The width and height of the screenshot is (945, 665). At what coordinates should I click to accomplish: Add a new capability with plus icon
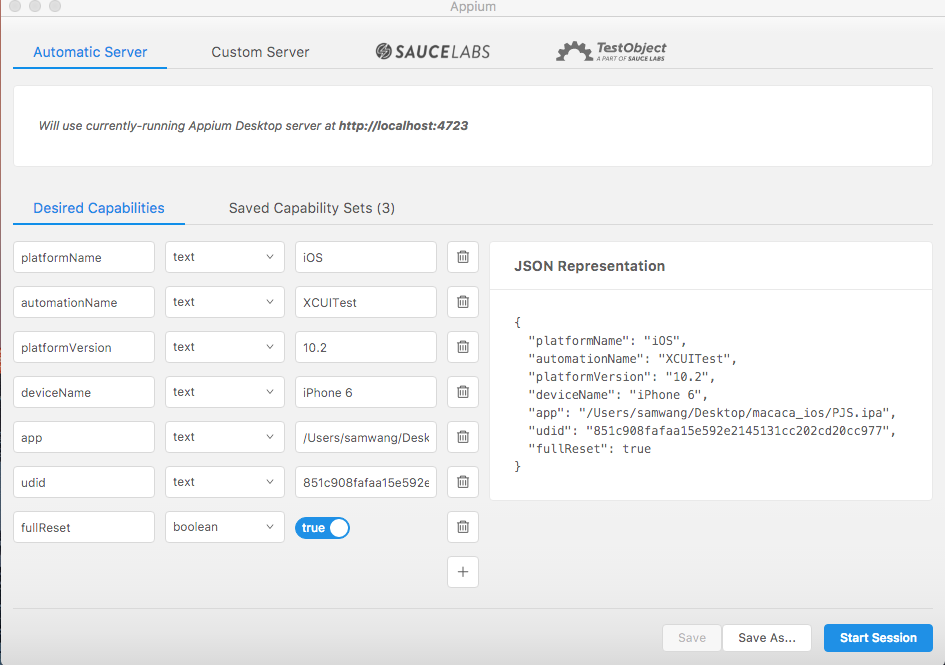tap(463, 572)
